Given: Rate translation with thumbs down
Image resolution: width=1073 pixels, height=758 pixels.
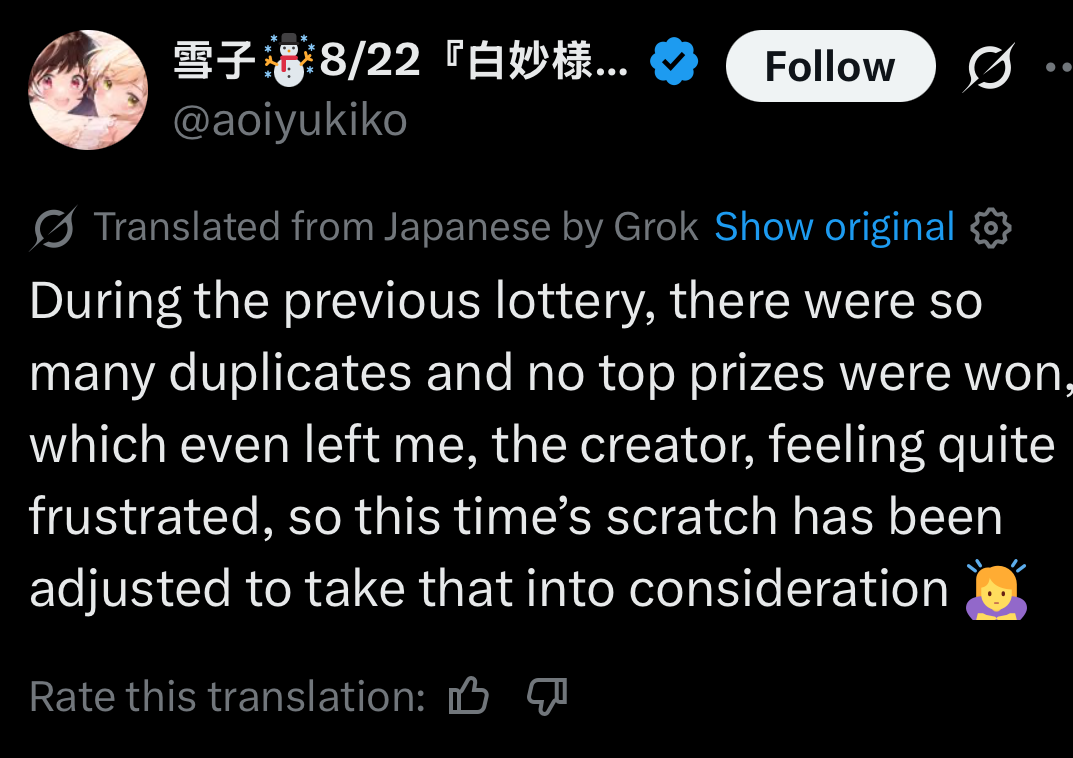Looking at the screenshot, I should 547,696.
